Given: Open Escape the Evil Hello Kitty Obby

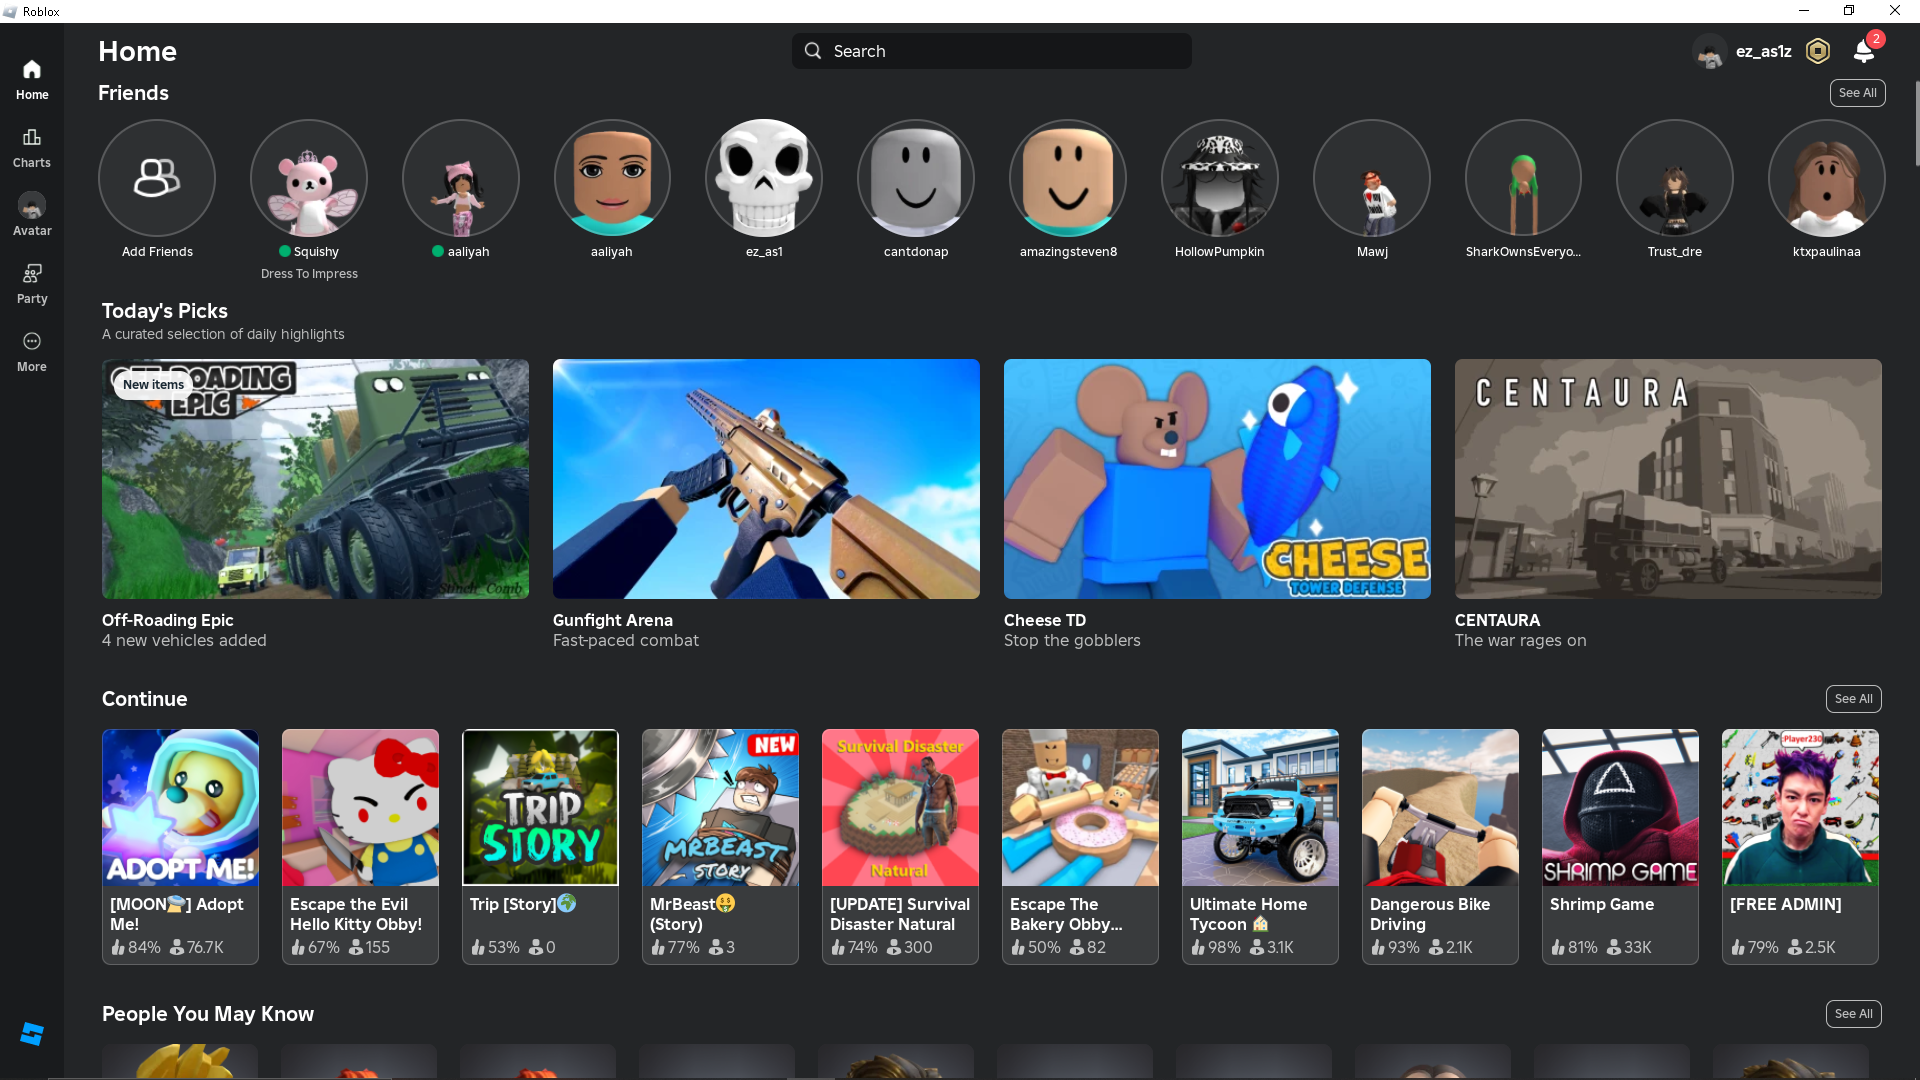Looking at the screenshot, I should [360, 846].
